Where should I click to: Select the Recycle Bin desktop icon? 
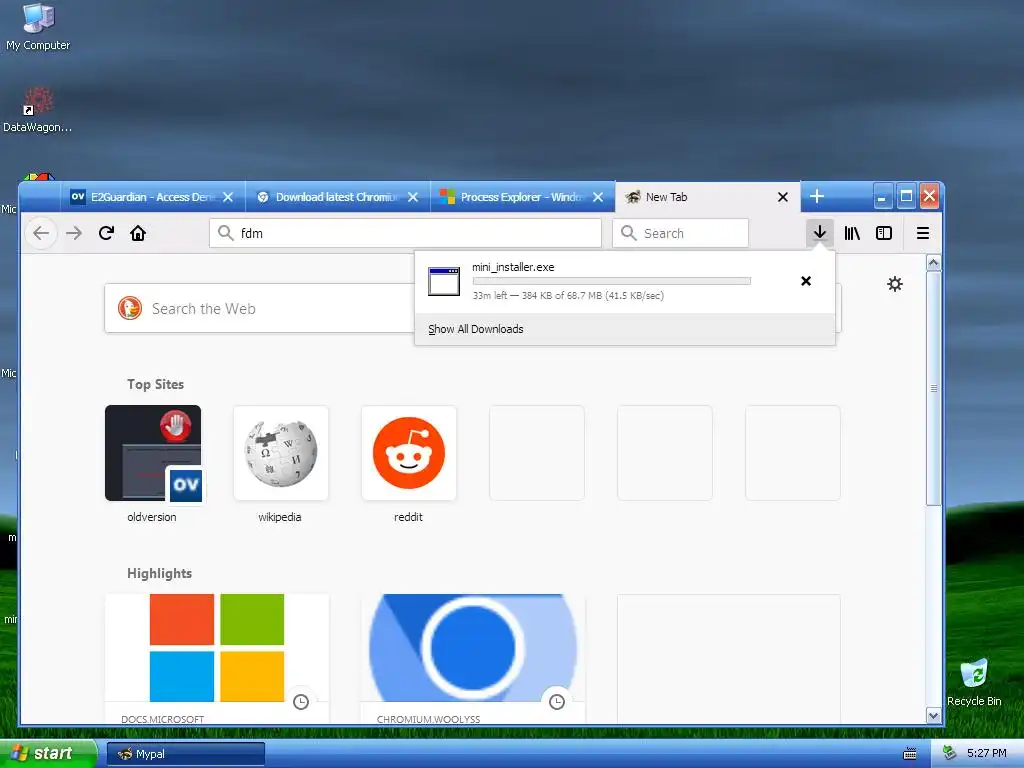(x=974, y=682)
